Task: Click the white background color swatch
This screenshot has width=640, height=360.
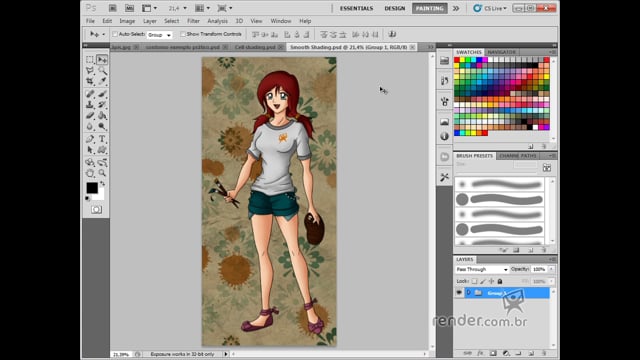Action: (100, 196)
